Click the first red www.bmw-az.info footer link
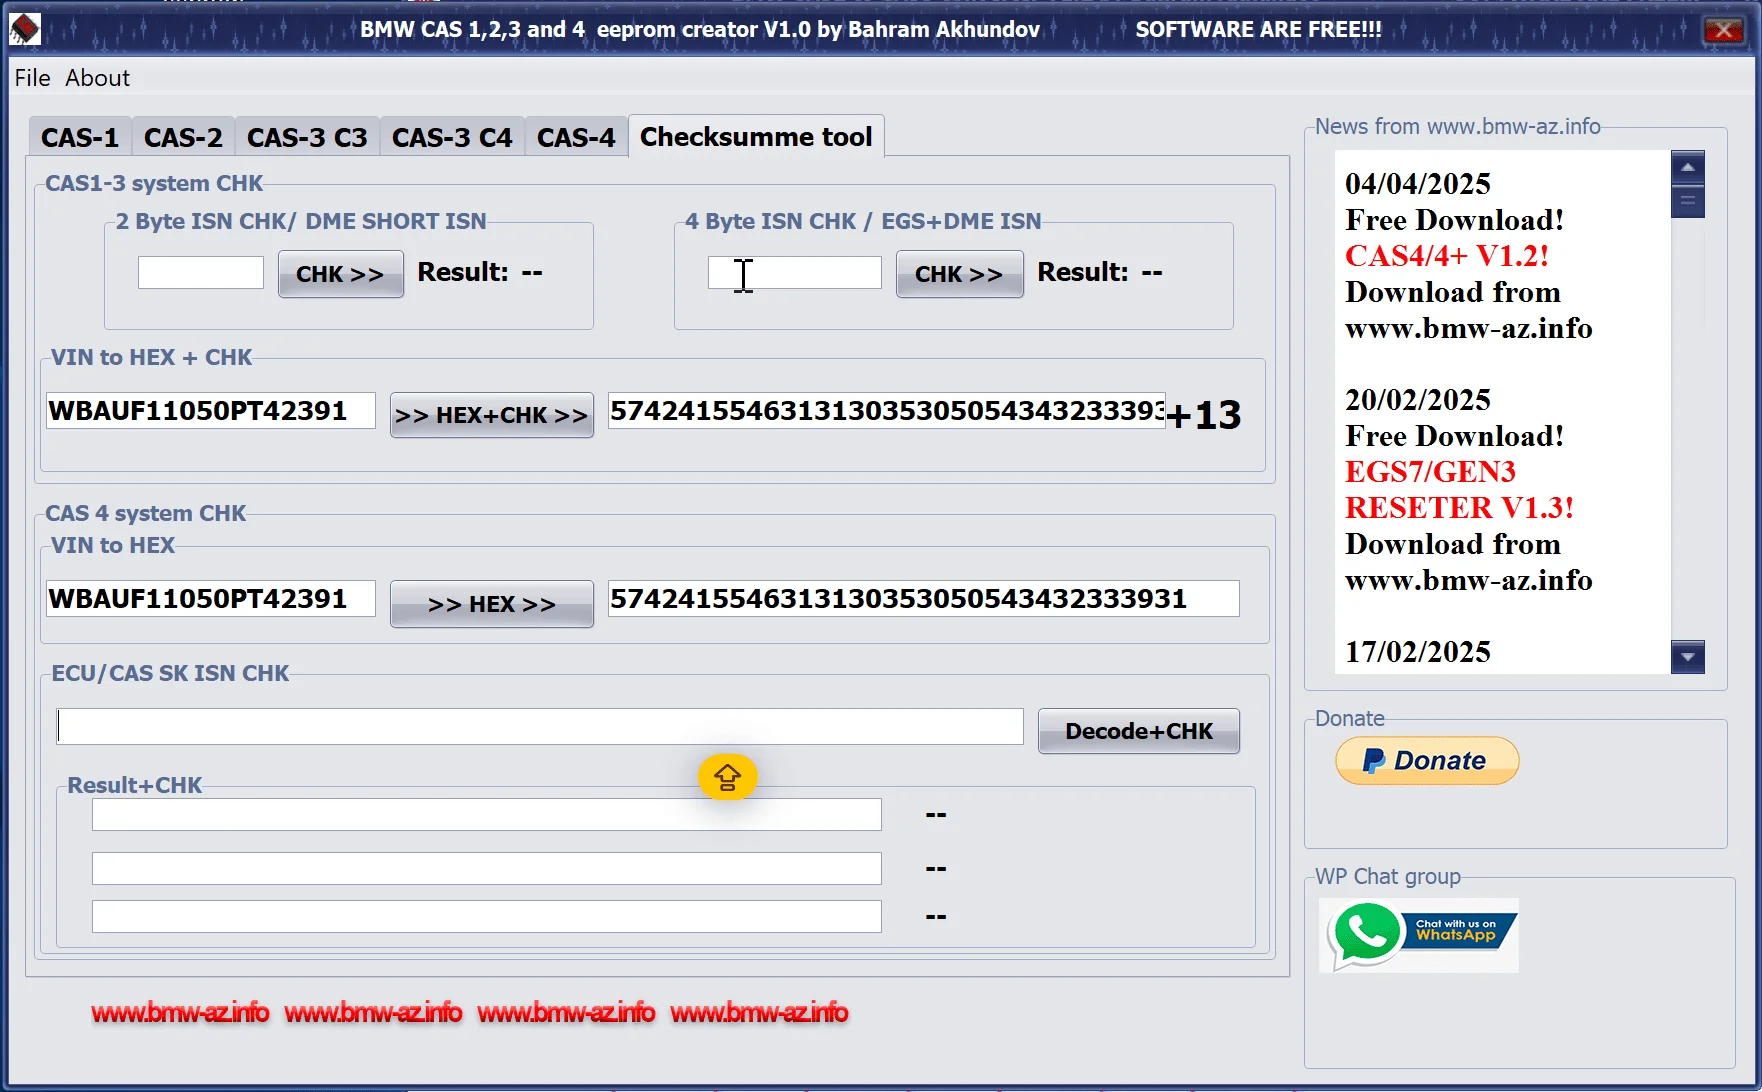The image size is (1762, 1092). (180, 1013)
